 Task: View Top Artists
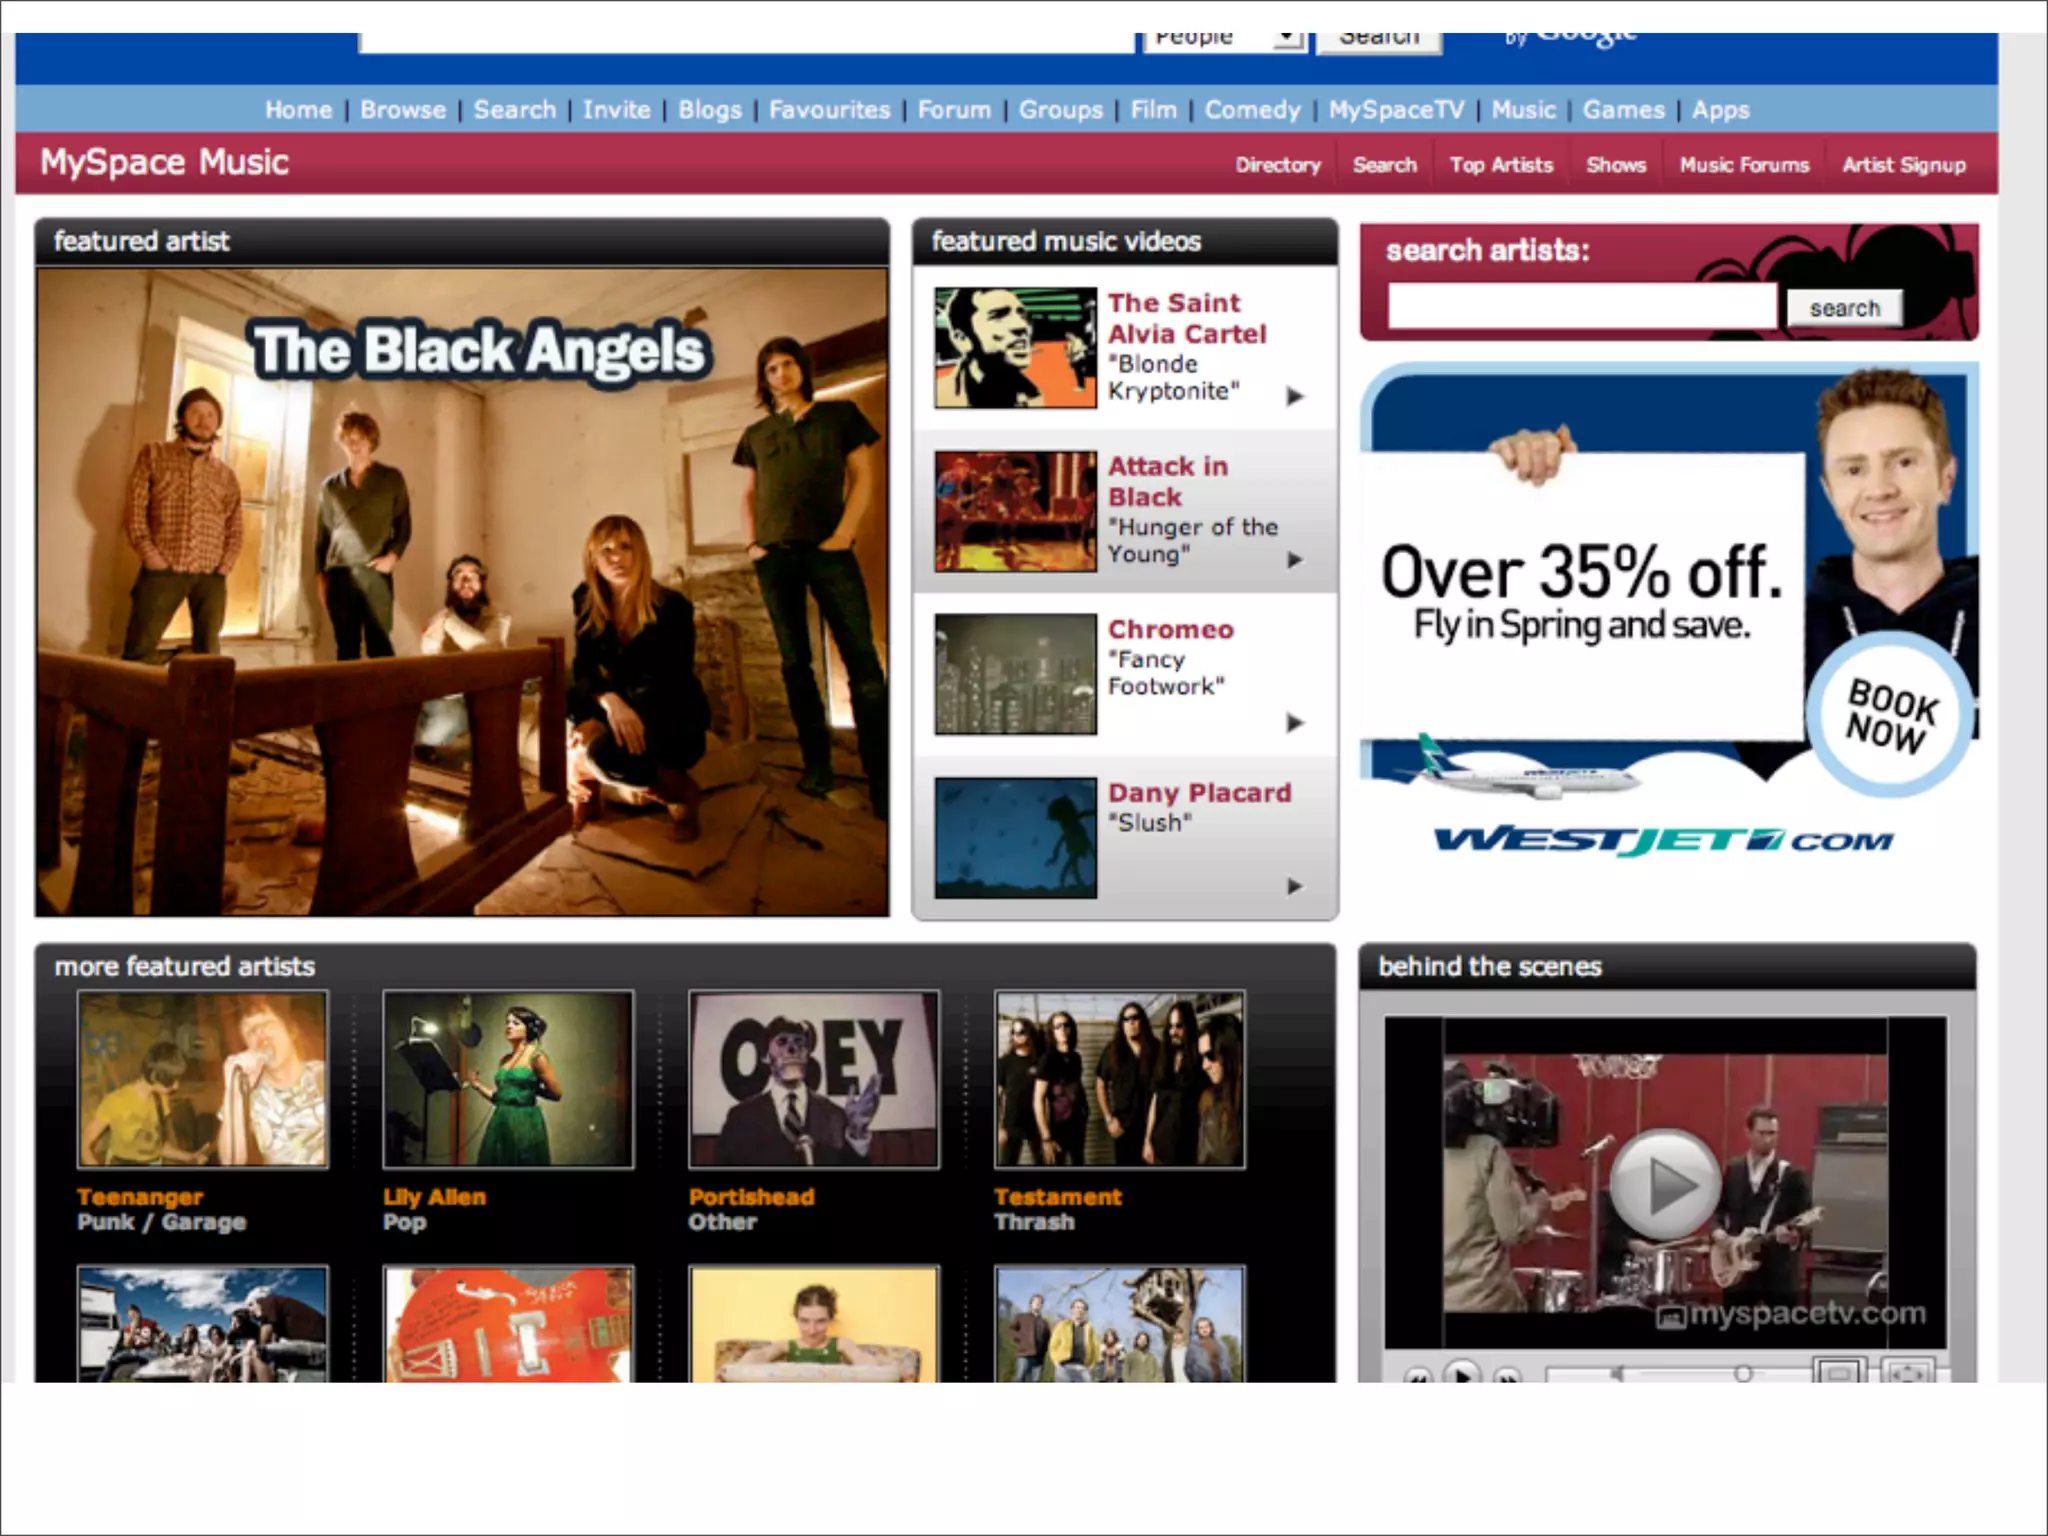[x=1501, y=165]
